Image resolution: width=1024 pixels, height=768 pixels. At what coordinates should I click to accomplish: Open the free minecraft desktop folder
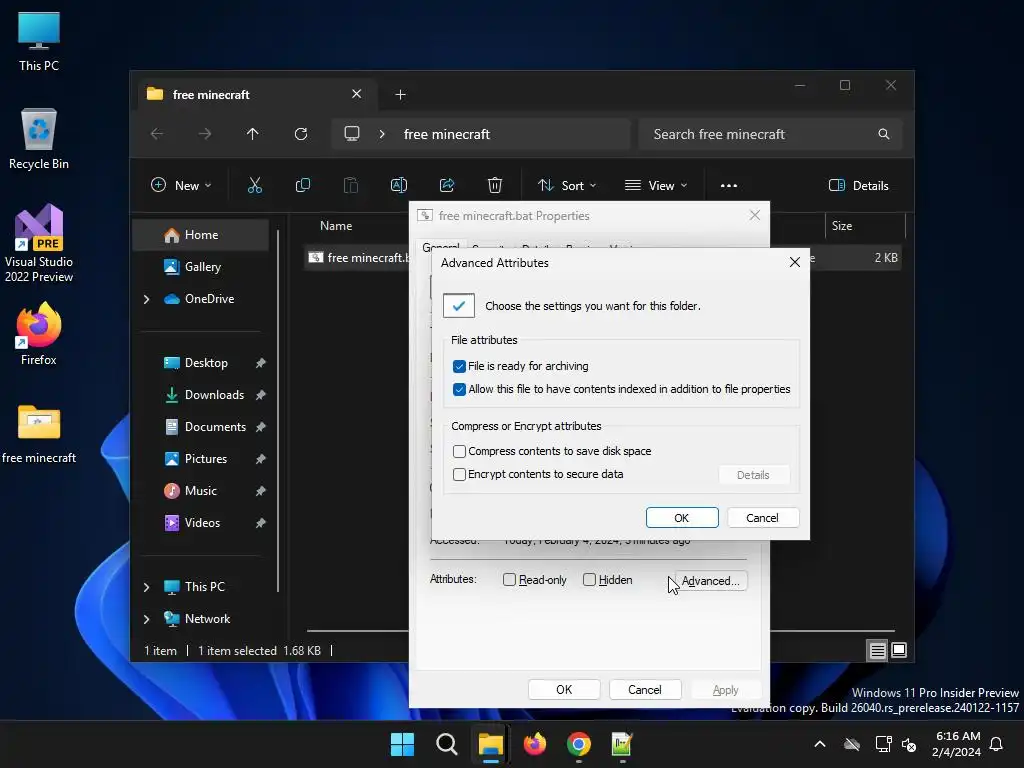pos(39,434)
